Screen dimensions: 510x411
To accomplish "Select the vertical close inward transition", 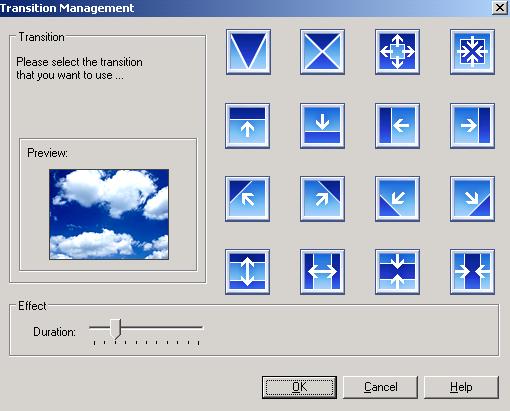I will point(397,272).
